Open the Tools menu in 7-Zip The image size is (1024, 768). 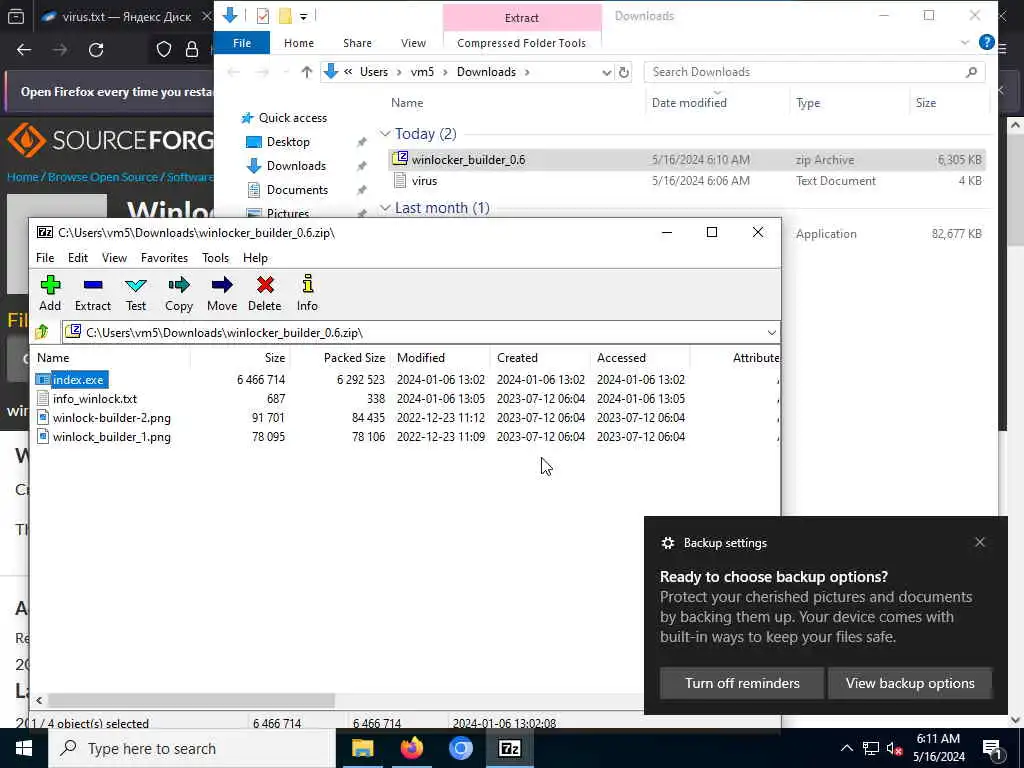click(215, 258)
